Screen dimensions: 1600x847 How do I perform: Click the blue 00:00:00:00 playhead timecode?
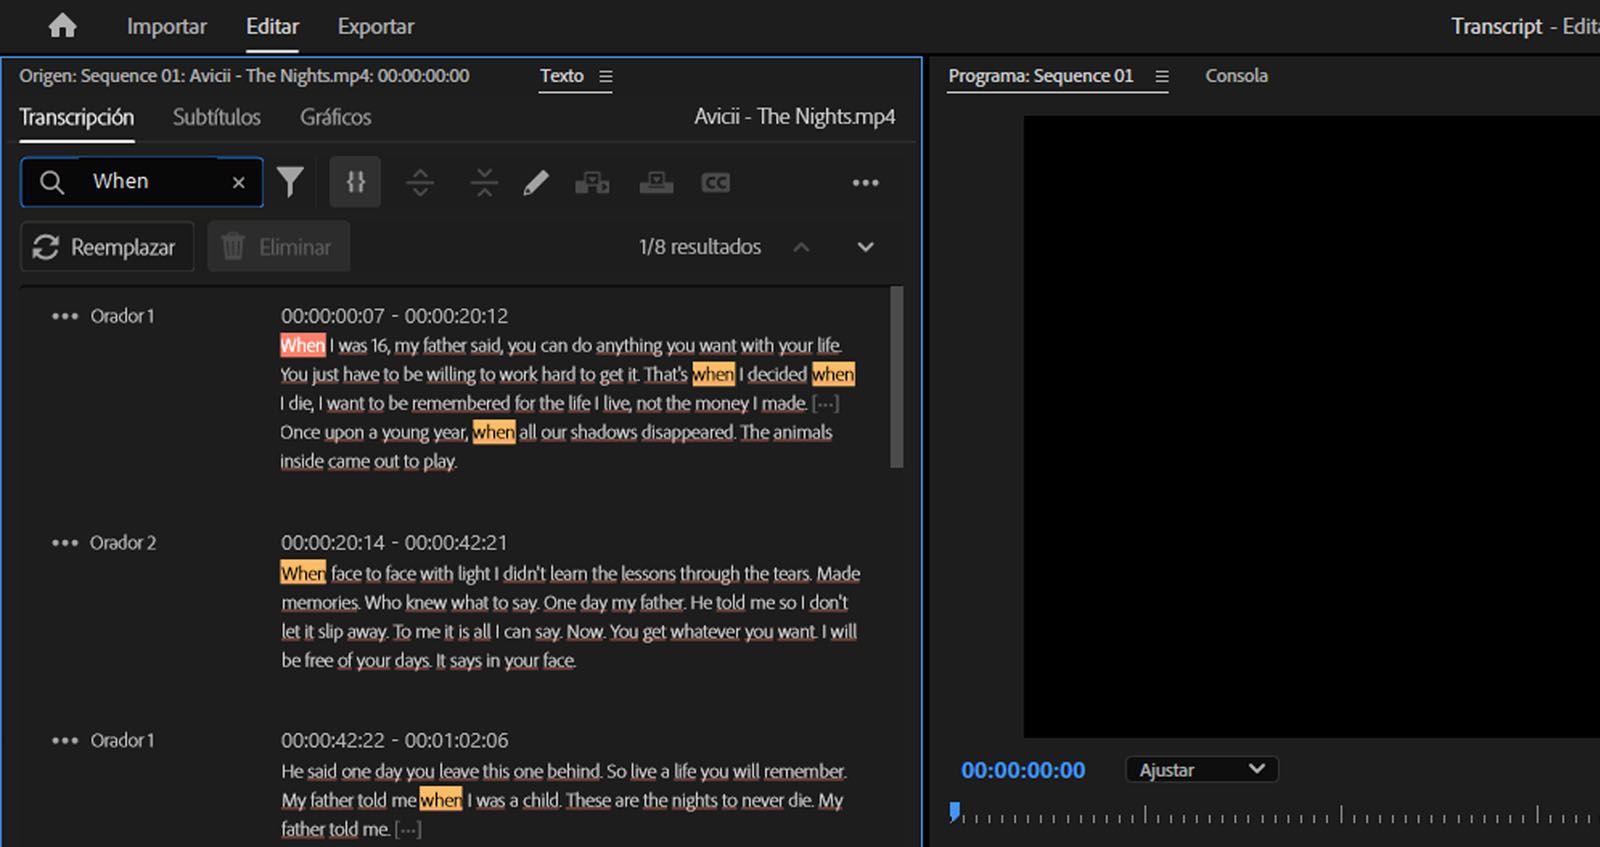pos(1023,770)
